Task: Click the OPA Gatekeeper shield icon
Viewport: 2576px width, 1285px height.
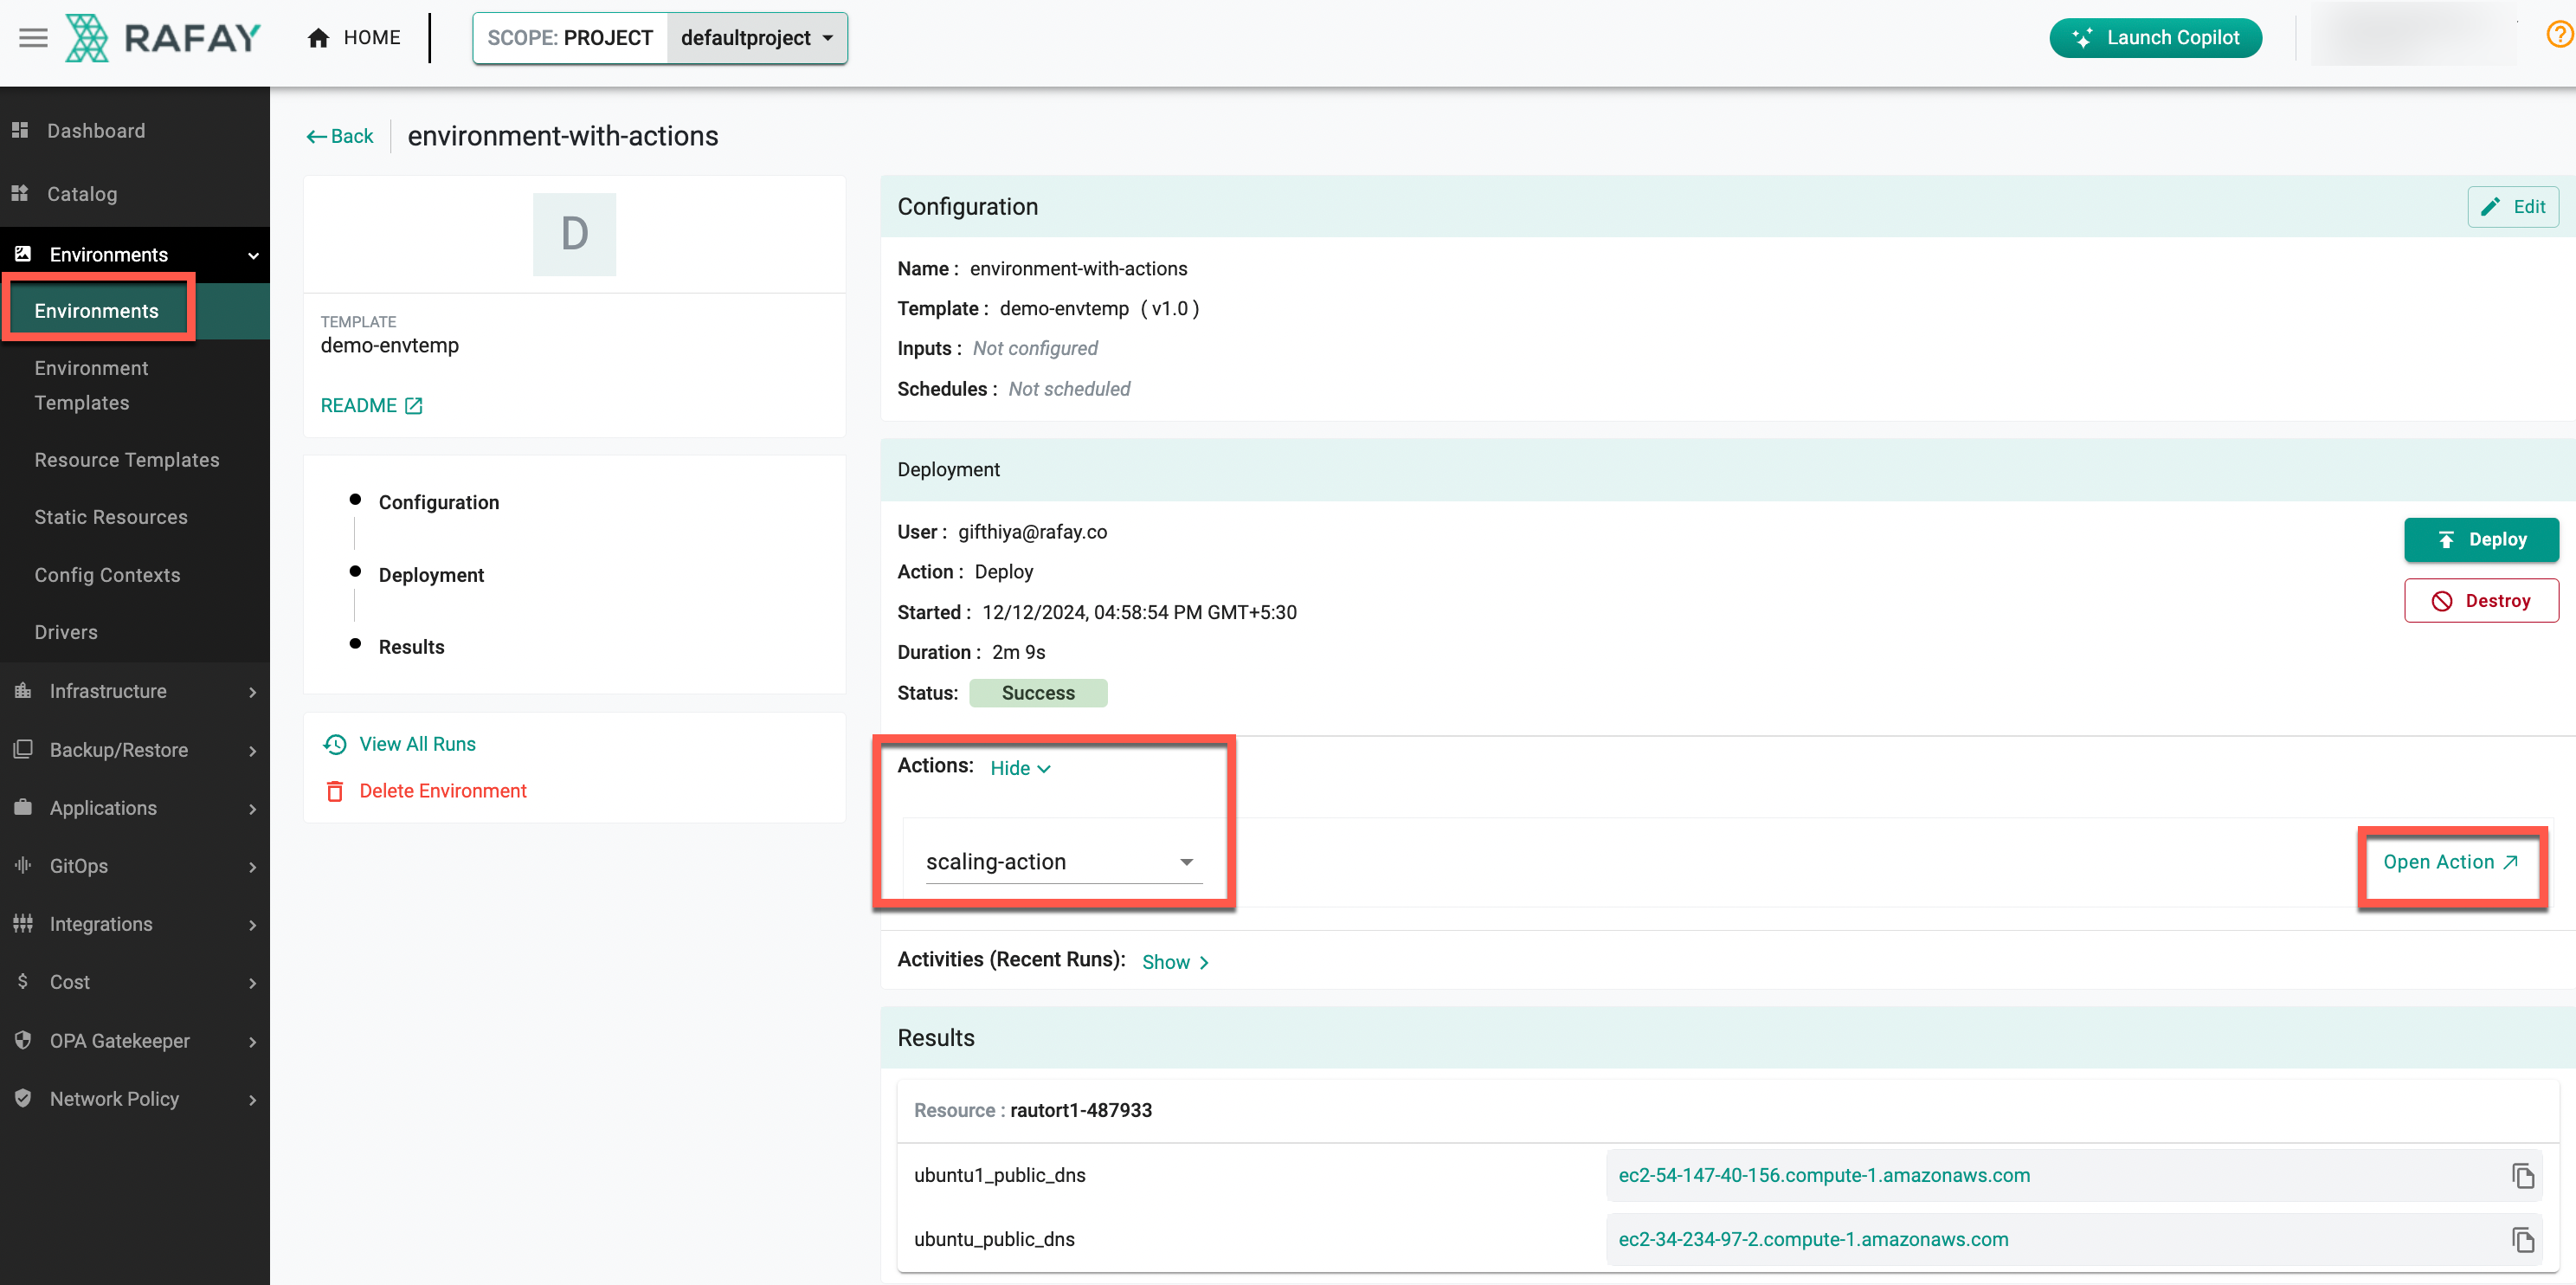Action: click(x=23, y=1040)
